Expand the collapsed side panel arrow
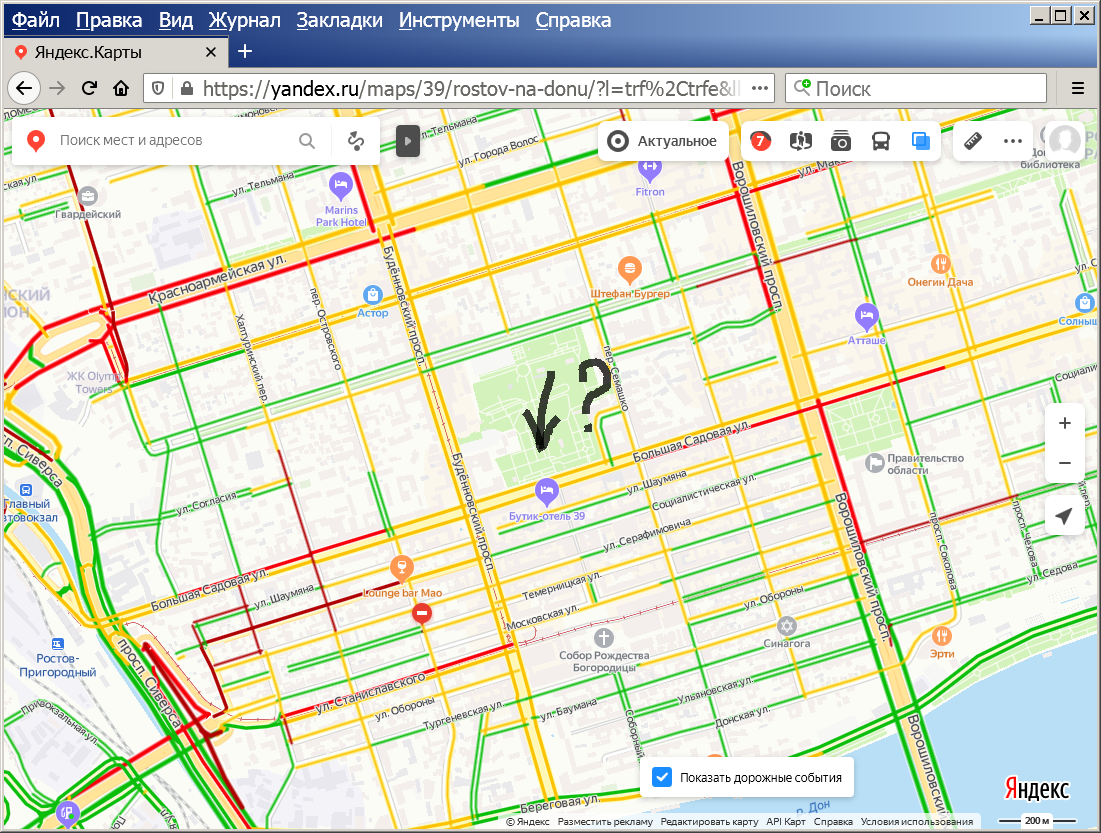Screen dimensions: 1101x833 (x=408, y=140)
